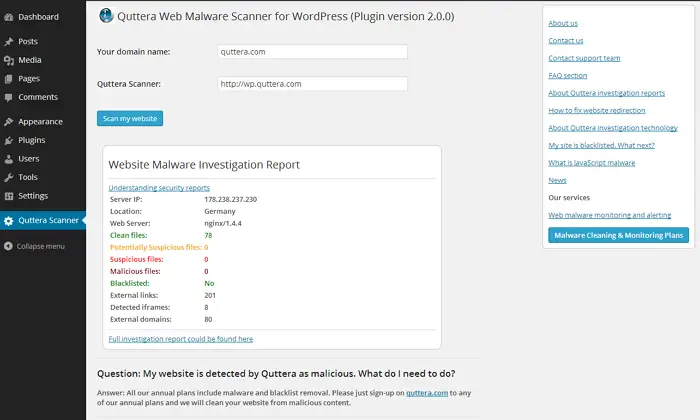Select Users in the admin menu

29,158
